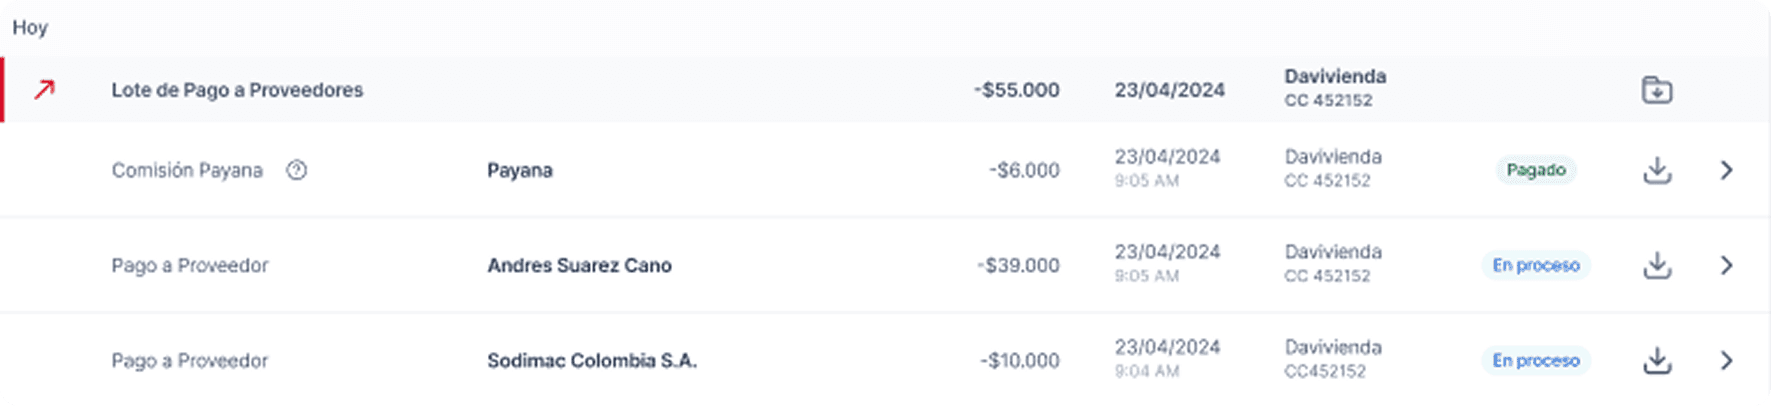Click En proceso badge for Sodimac

click(1536, 361)
